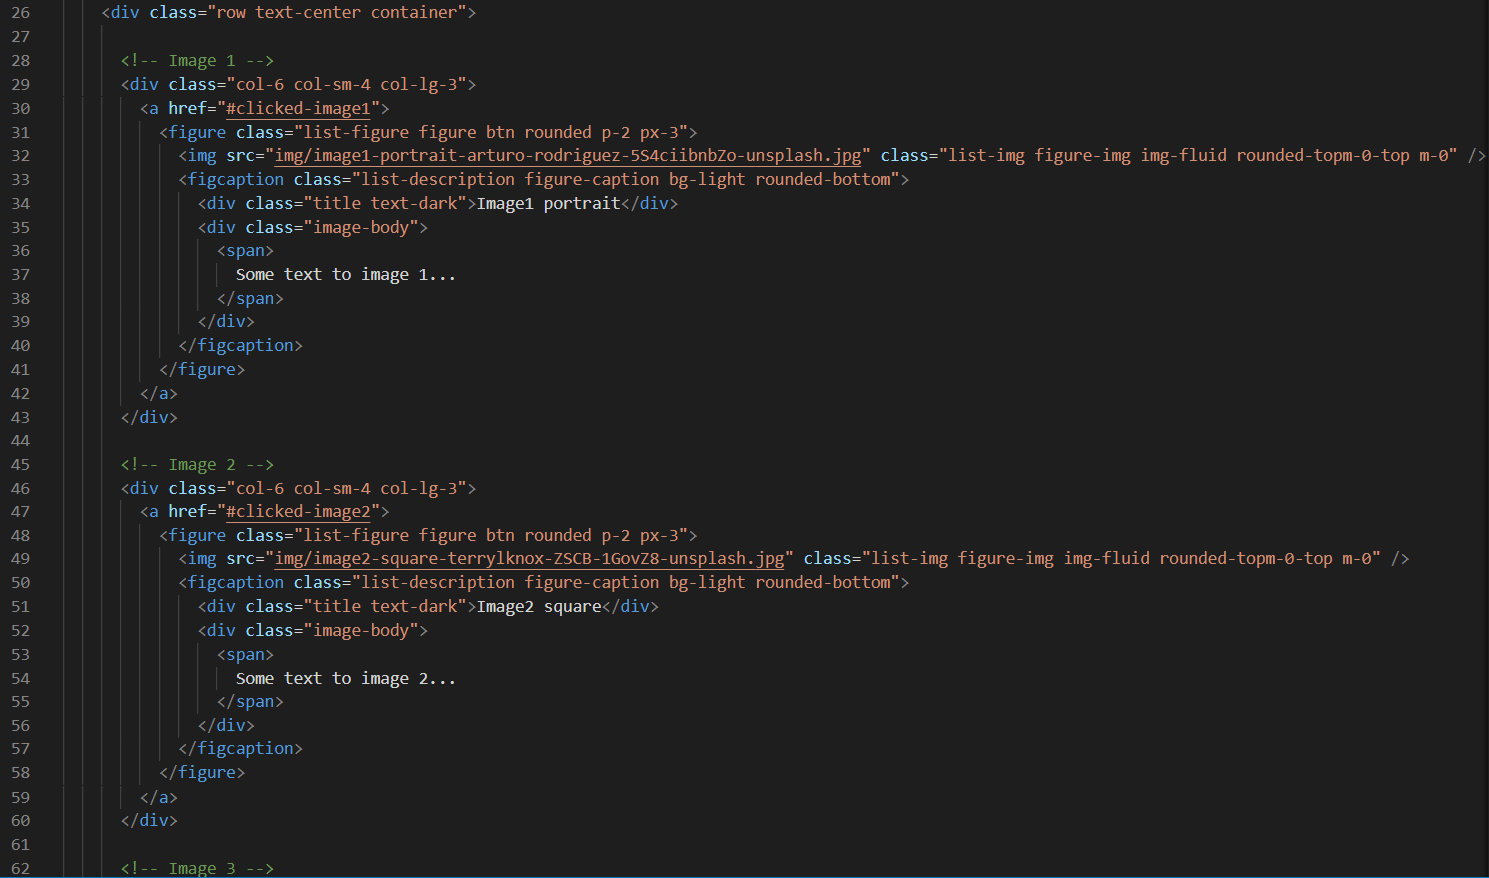The image size is (1489, 878).
Task: Click "Some text to image 2..."
Action: [346, 678]
